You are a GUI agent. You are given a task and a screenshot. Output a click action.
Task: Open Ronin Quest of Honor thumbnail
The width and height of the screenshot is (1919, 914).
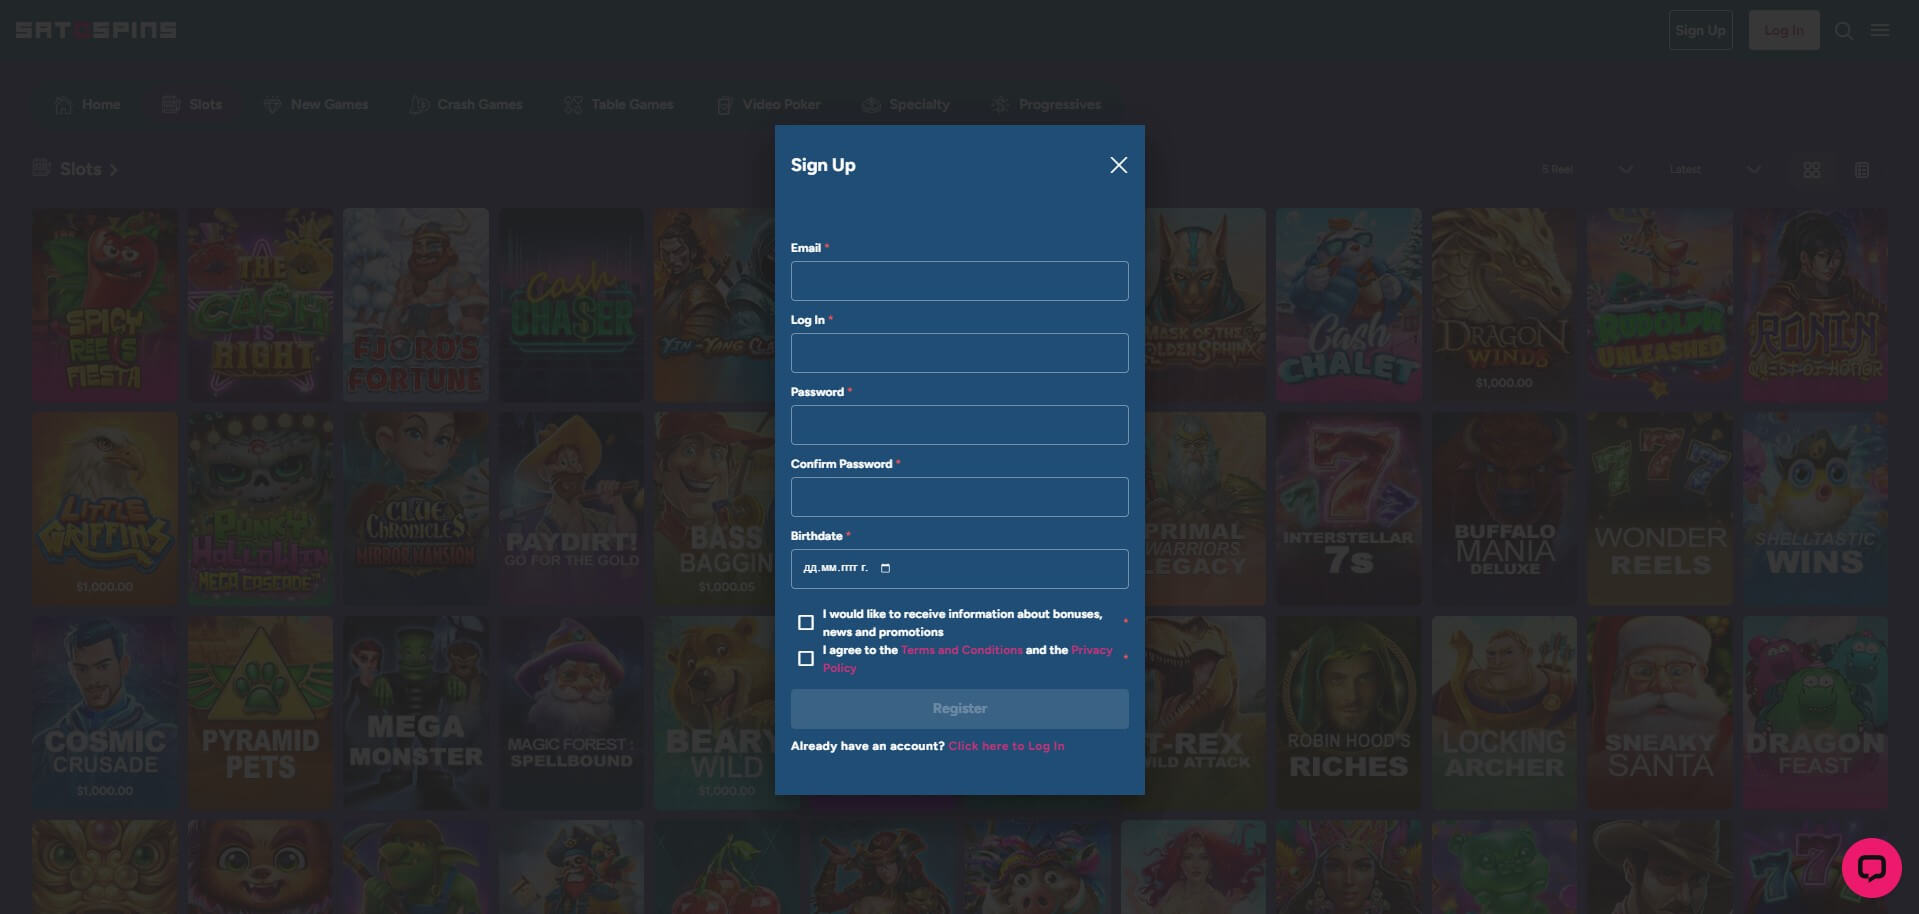[1815, 305]
